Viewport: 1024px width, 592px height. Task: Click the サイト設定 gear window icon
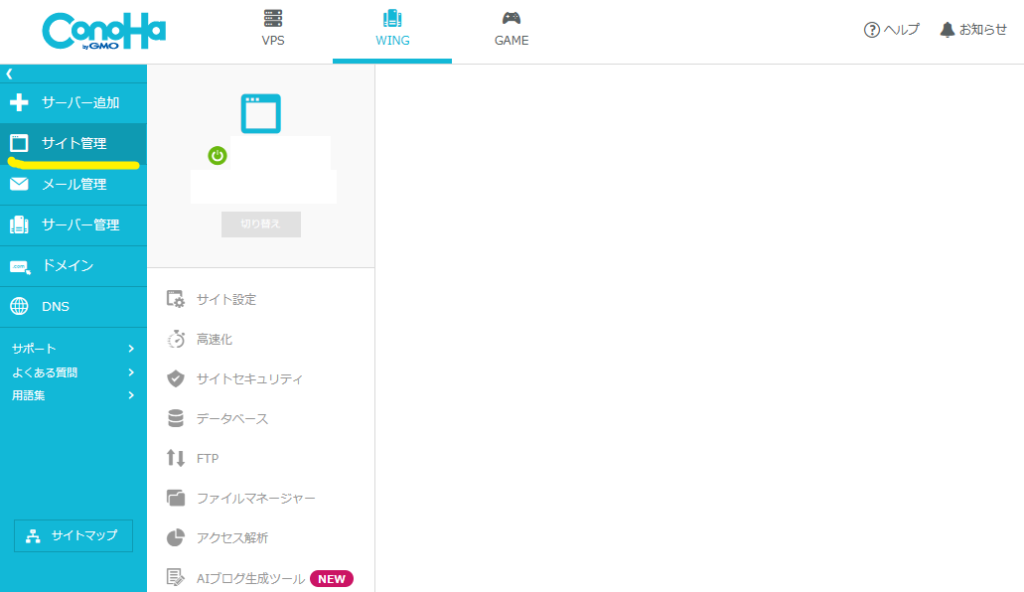(x=176, y=299)
